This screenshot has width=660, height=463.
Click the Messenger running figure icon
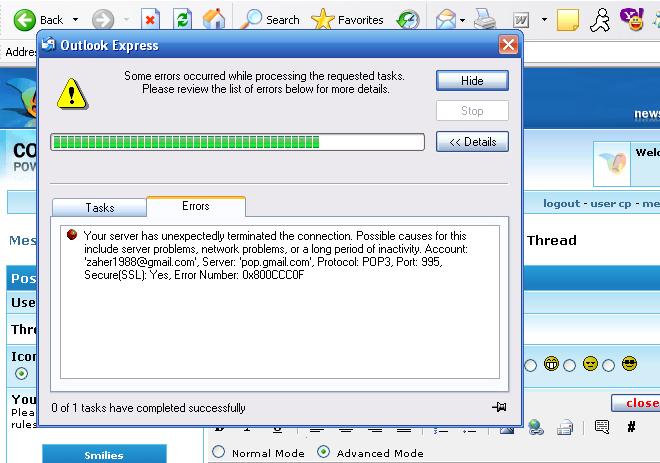coord(600,20)
